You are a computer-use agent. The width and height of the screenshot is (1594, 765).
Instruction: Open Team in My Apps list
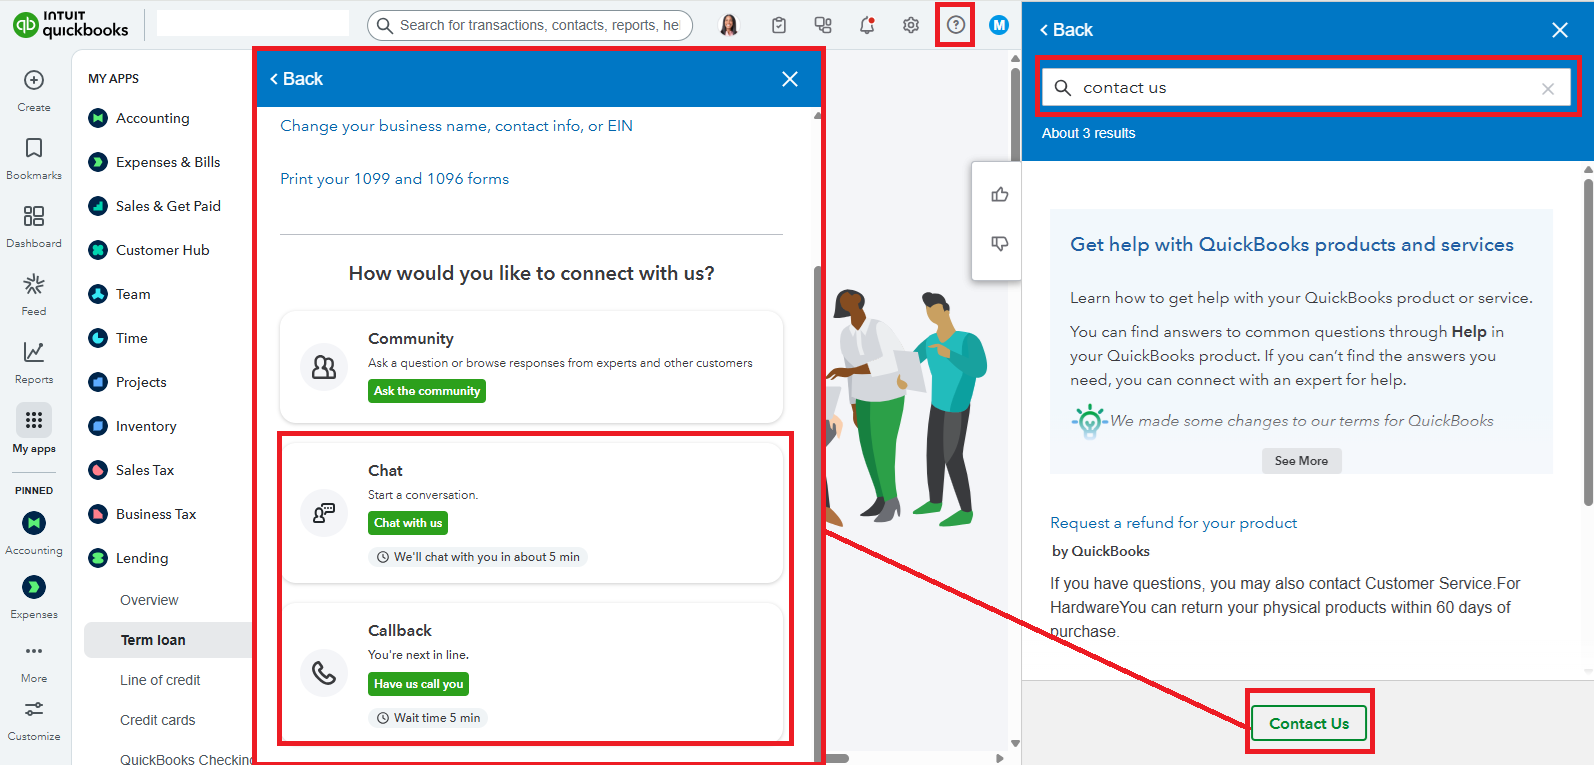point(120,294)
